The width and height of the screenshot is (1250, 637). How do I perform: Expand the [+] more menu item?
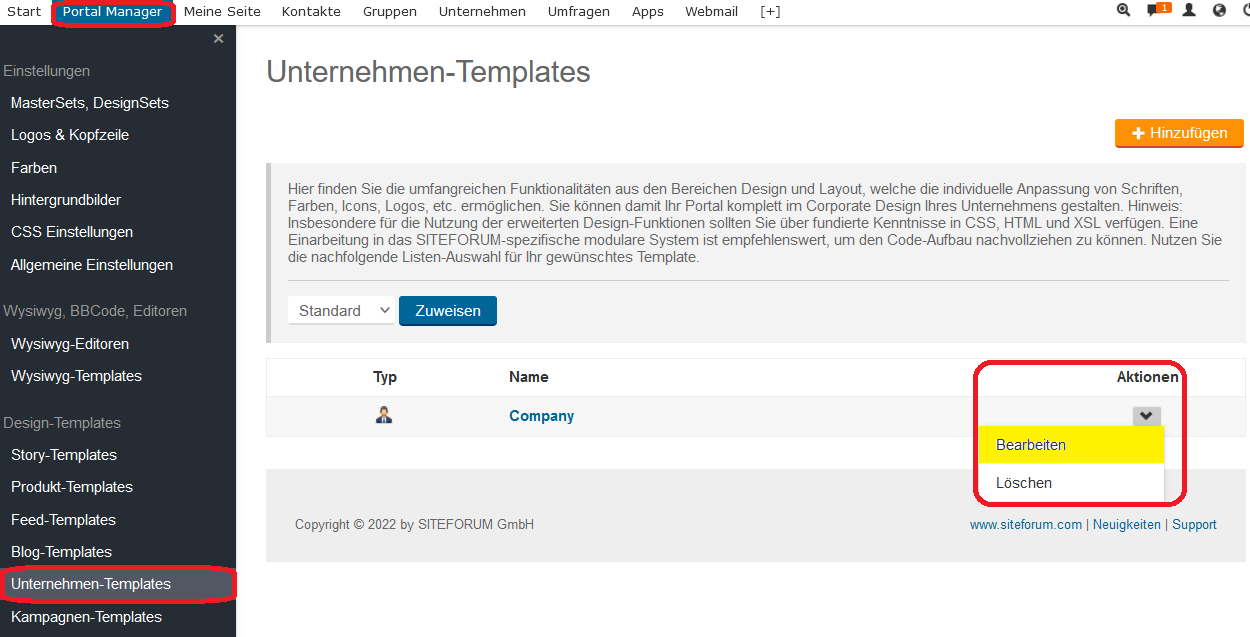(x=770, y=12)
